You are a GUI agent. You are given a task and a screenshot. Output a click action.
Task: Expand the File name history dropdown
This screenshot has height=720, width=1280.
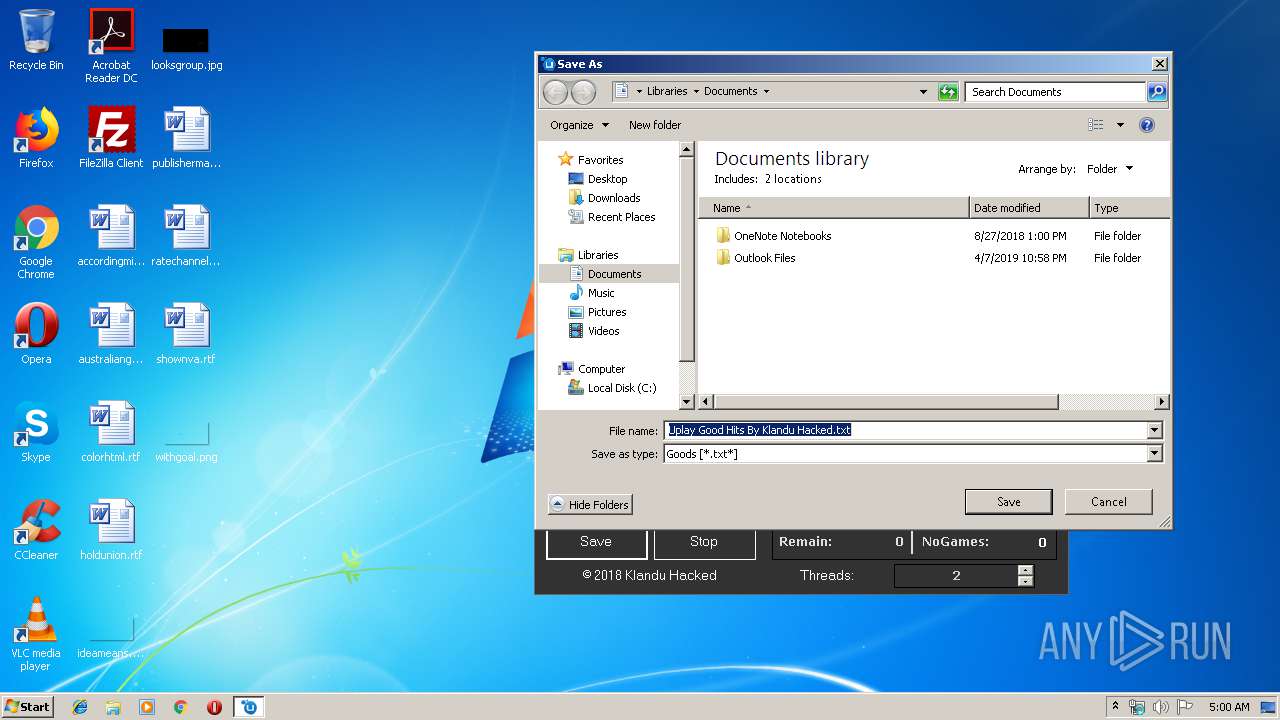coord(1155,430)
